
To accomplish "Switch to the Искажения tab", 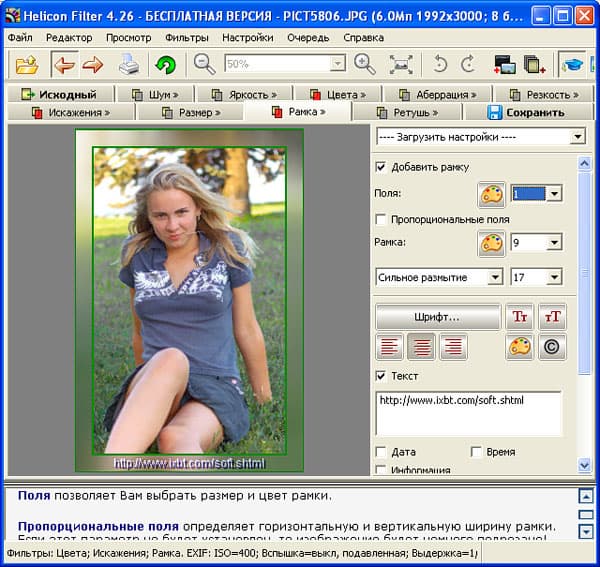I will coord(71,112).
